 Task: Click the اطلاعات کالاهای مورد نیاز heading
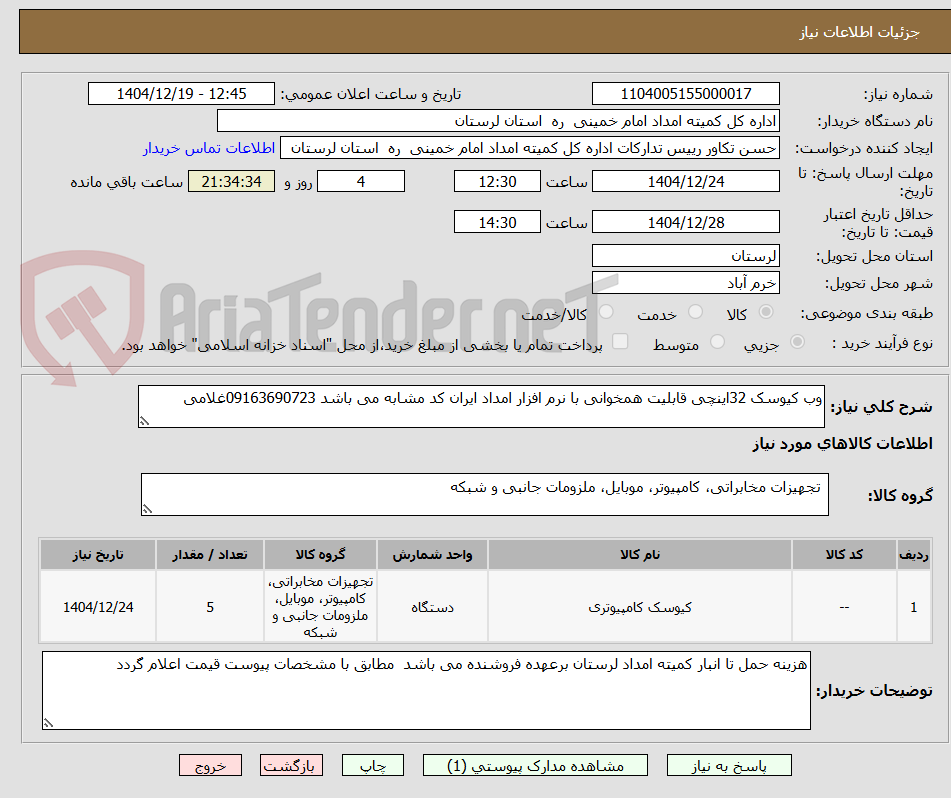click(x=842, y=444)
